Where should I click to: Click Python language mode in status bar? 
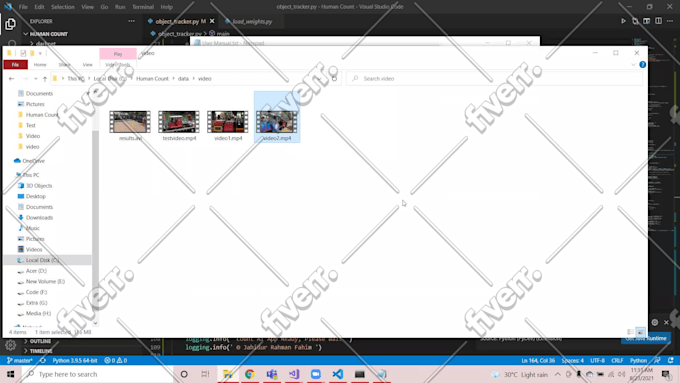[638, 360]
